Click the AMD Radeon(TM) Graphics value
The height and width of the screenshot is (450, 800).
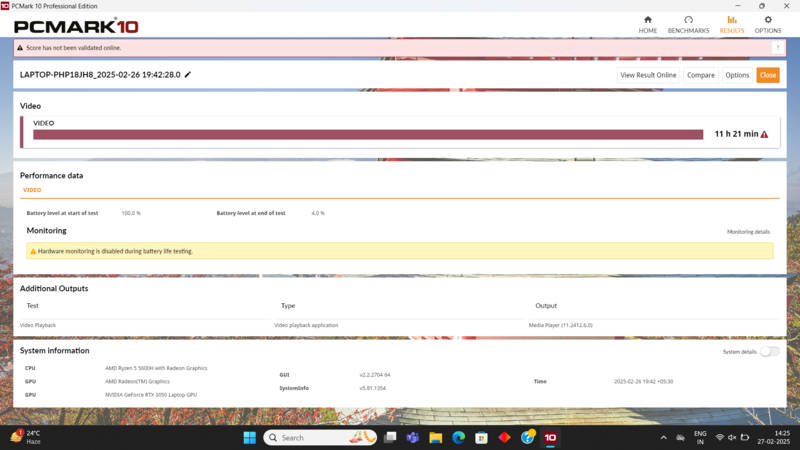137,381
